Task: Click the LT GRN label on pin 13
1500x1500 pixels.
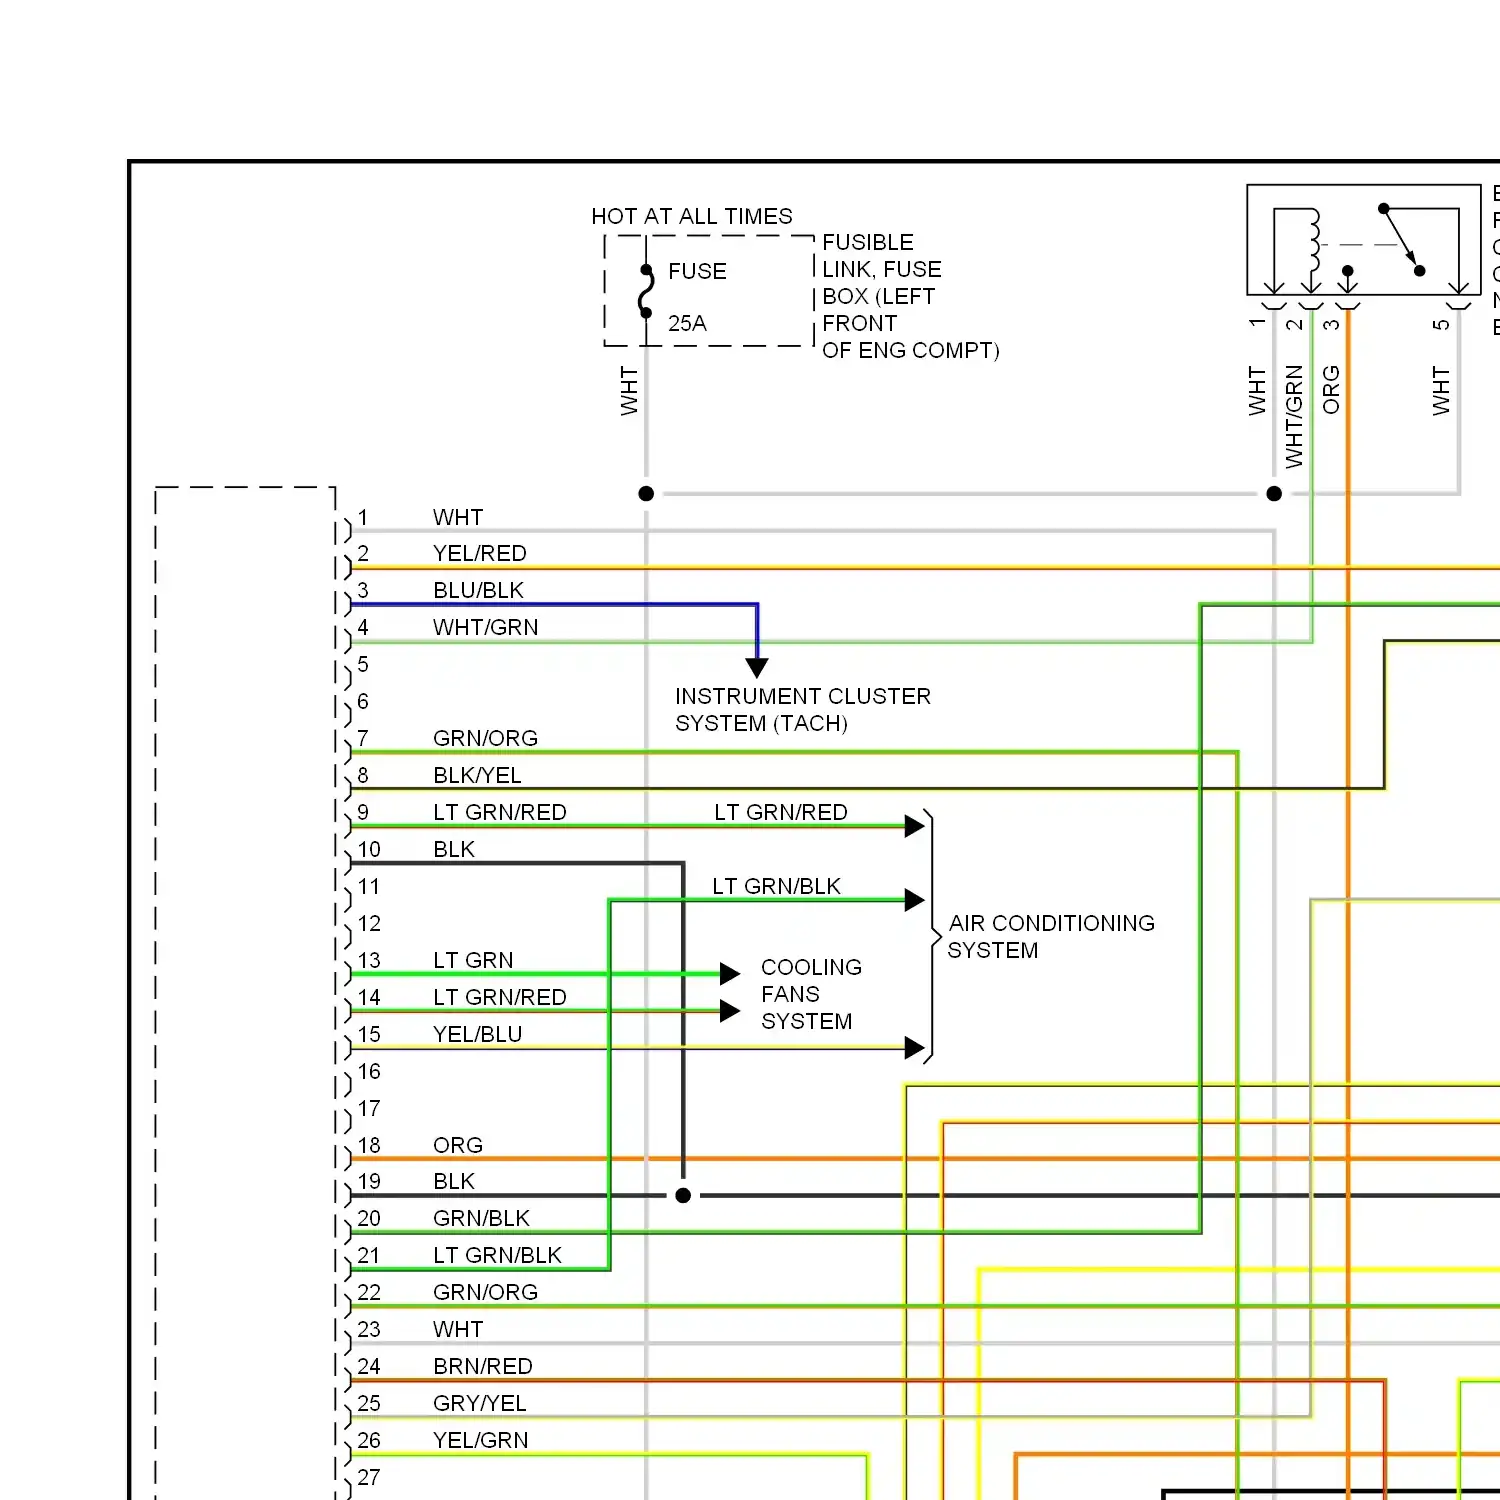Action: tap(473, 960)
